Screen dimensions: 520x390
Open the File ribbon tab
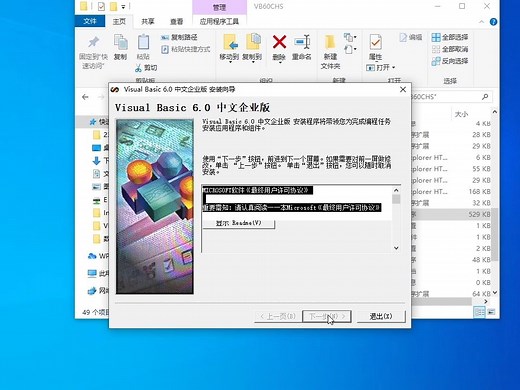(x=90, y=21)
